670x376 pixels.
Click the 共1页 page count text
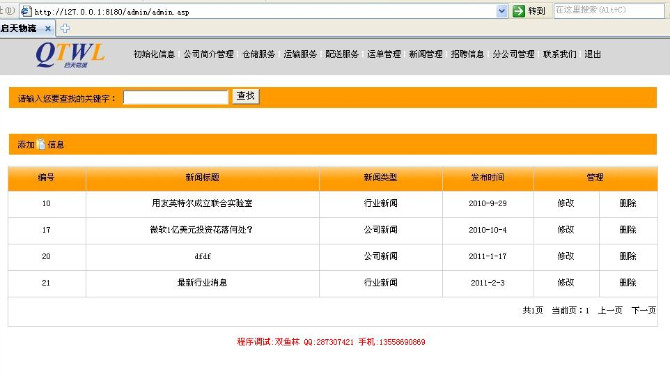click(x=533, y=310)
